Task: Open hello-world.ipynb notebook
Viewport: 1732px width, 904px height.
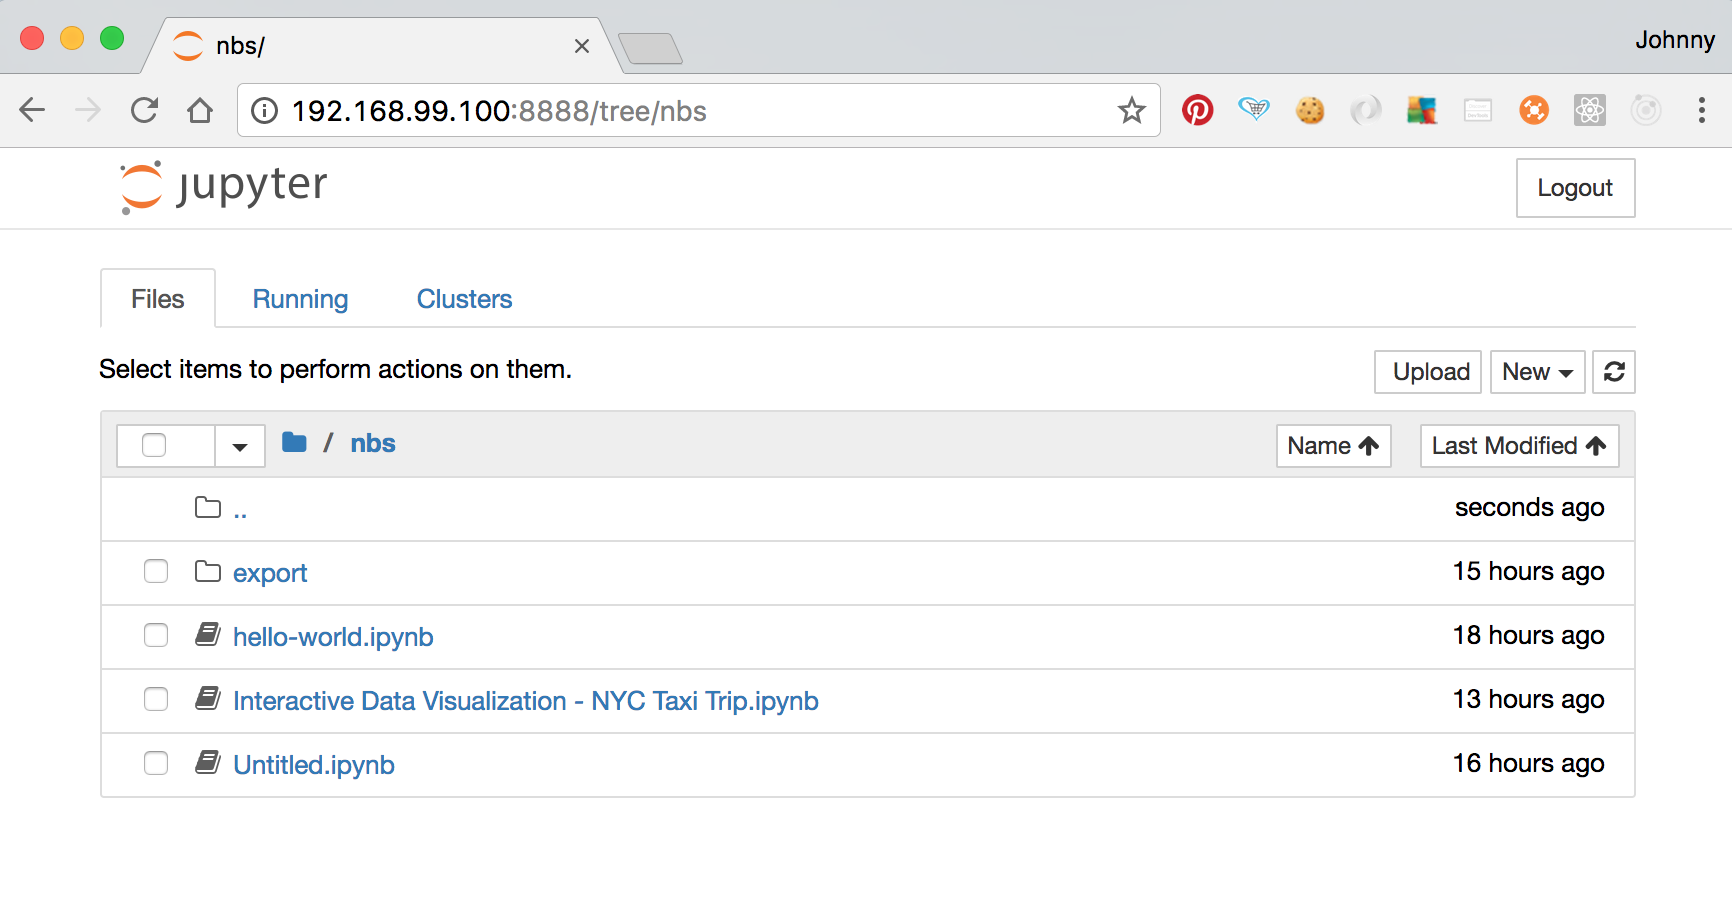Action: click(333, 637)
